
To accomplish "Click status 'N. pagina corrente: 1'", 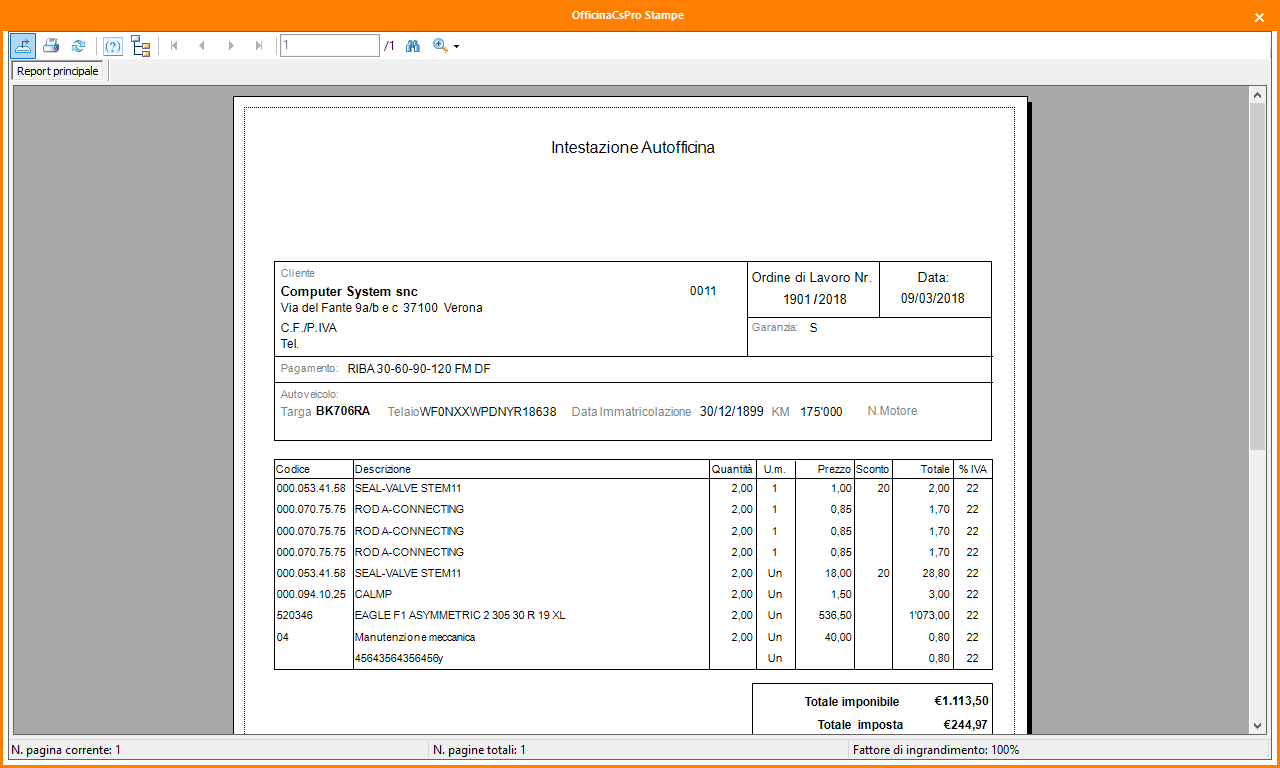I will click(67, 749).
